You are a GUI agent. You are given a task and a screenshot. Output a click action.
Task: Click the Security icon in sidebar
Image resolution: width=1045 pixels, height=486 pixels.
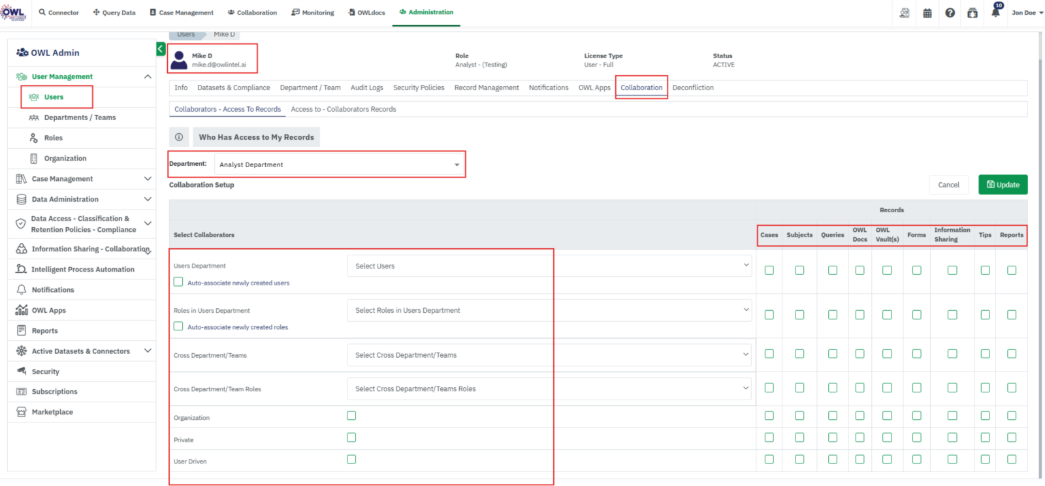[21, 371]
